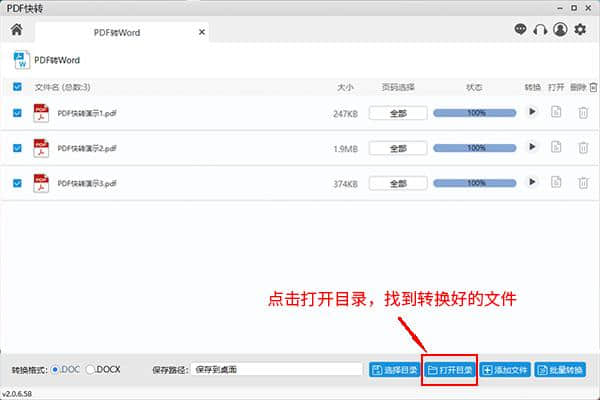Click the 1.9MB size value

(x=345, y=149)
